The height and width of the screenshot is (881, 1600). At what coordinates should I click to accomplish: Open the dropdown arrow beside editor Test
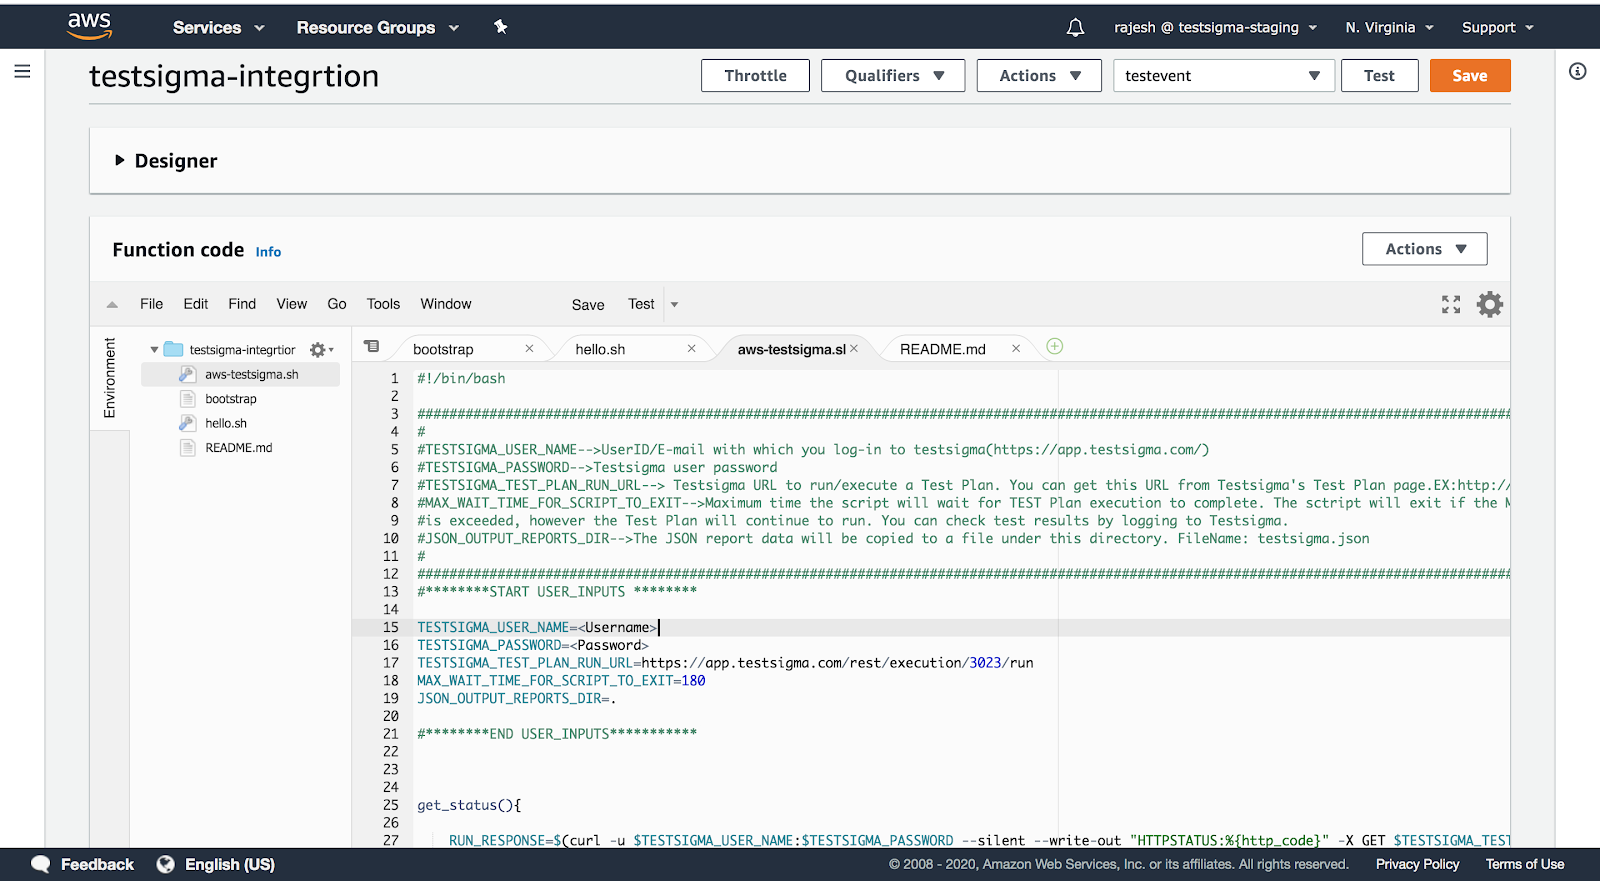click(x=674, y=305)
